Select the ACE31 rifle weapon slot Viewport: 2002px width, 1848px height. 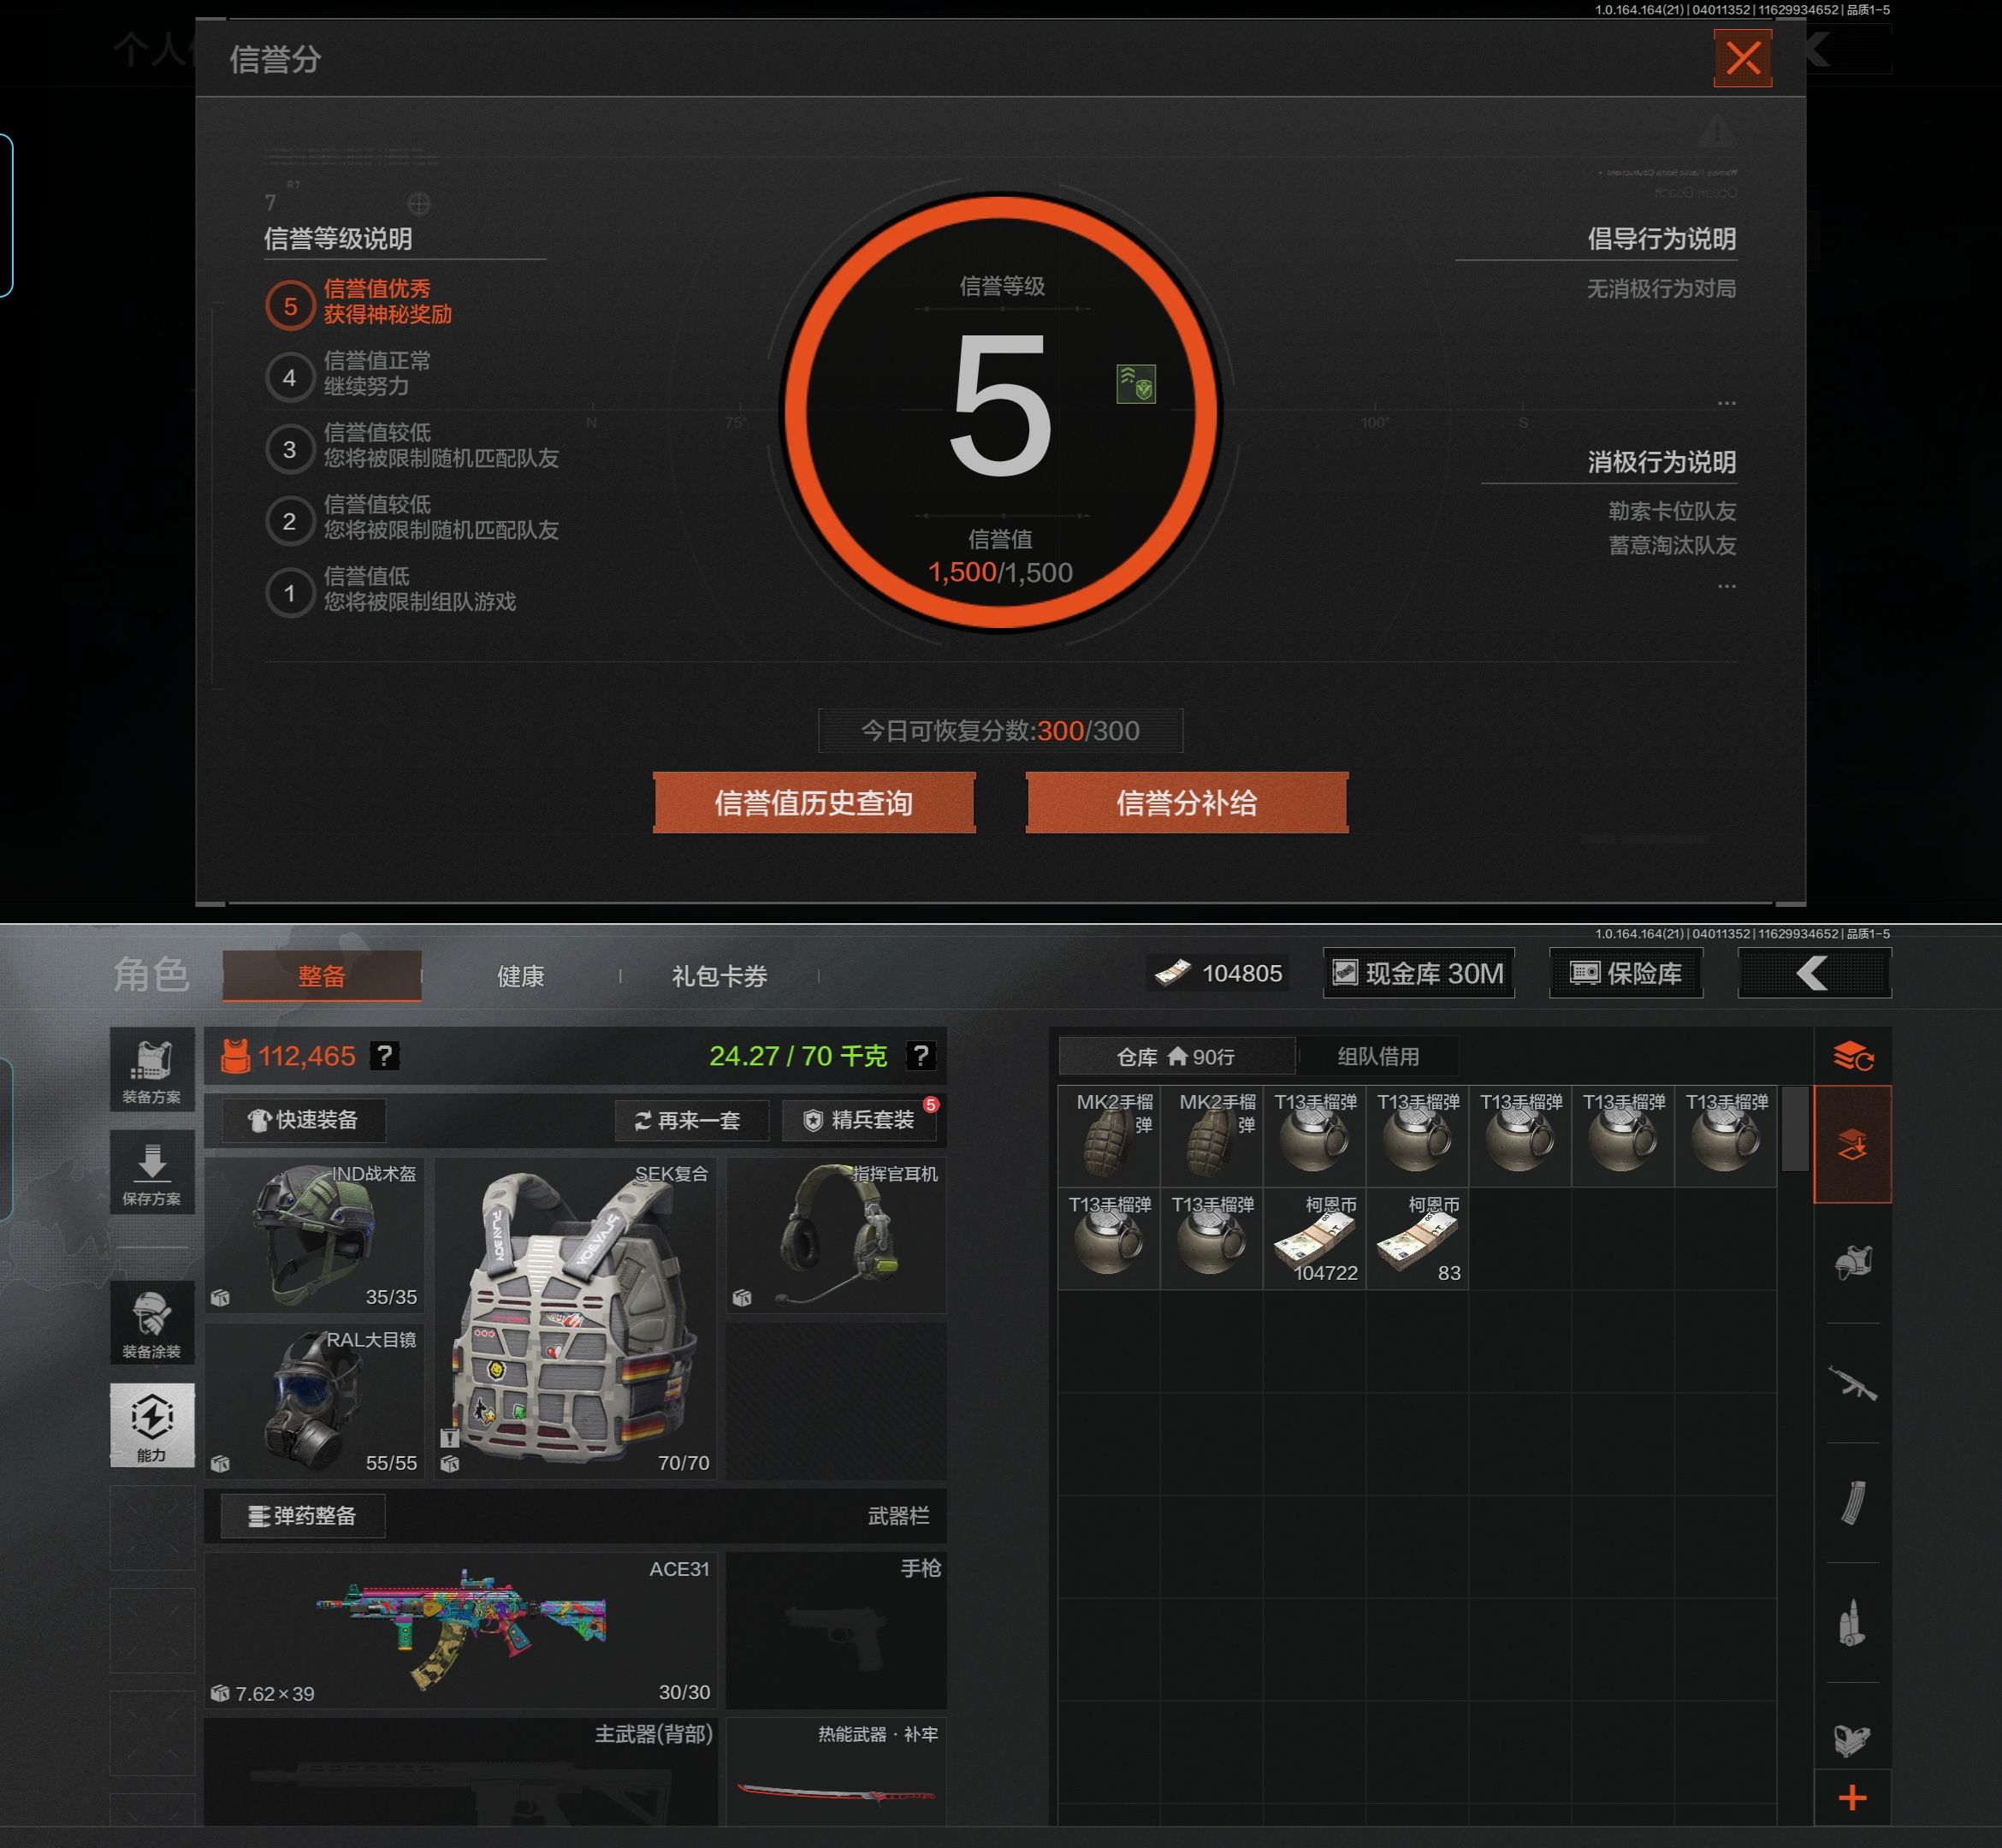click(460, 1628)
